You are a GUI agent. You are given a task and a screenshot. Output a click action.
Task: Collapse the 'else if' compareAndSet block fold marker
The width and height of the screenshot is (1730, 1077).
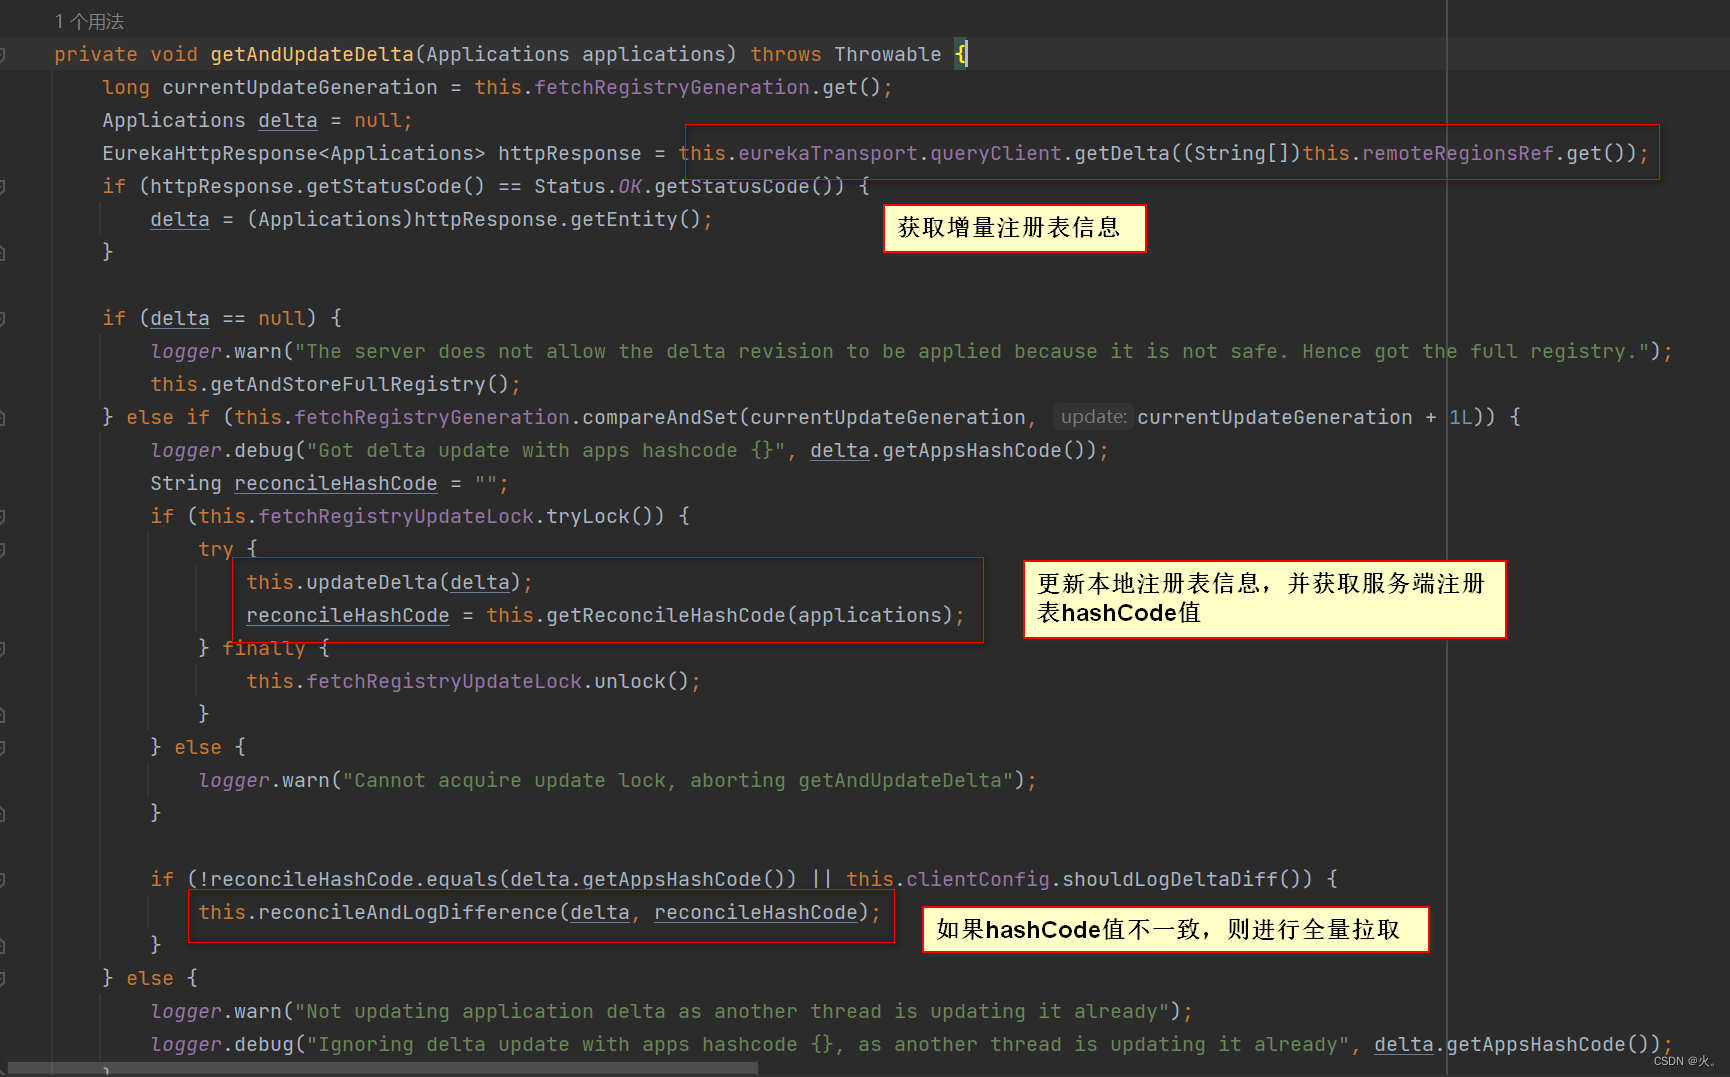click(x=3, y=417)
